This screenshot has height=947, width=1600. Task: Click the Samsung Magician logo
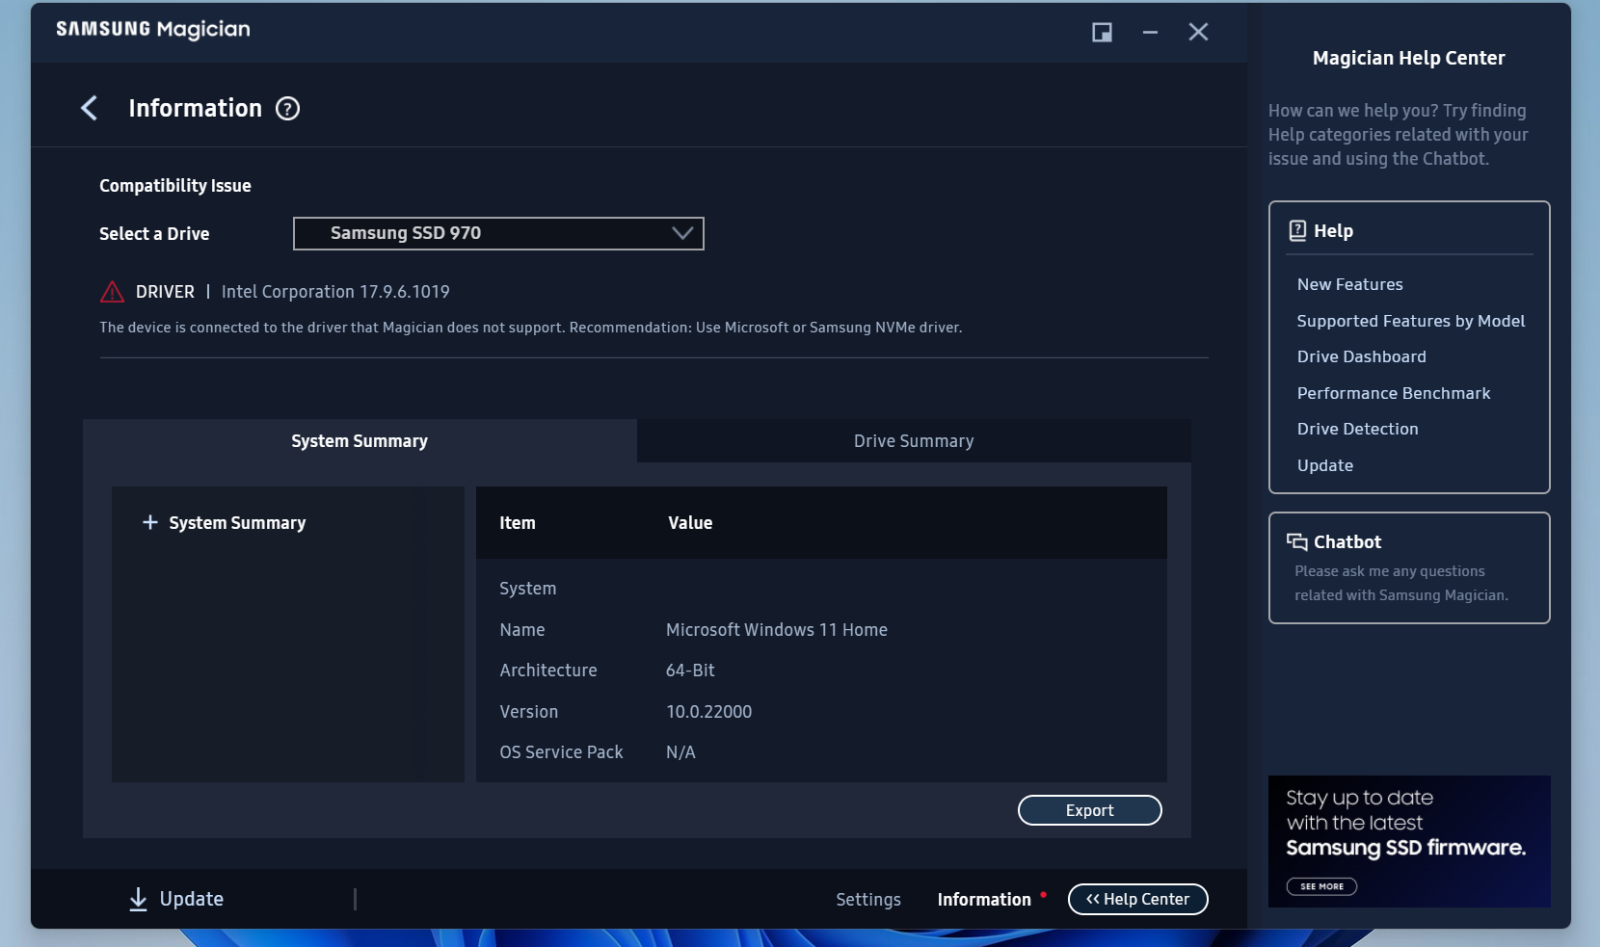pos(153,29)
